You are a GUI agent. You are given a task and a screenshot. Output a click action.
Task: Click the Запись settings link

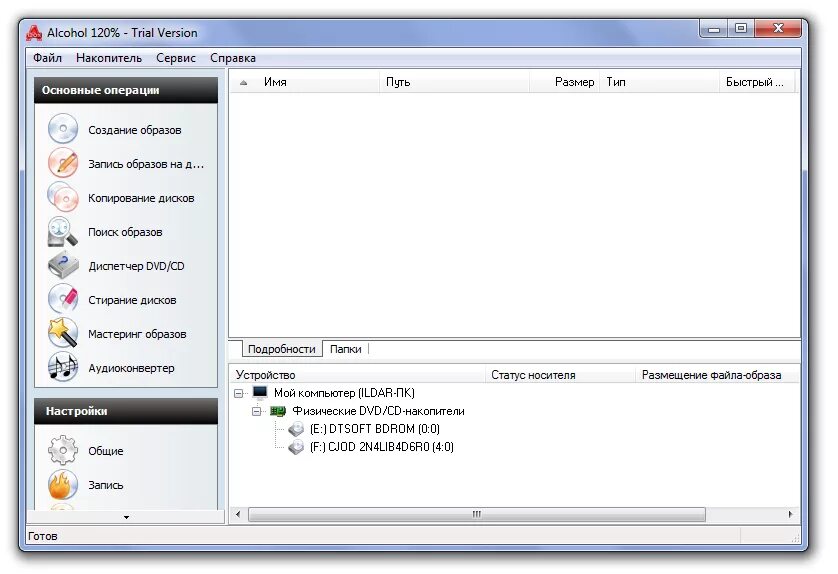[x=106, y=485]
